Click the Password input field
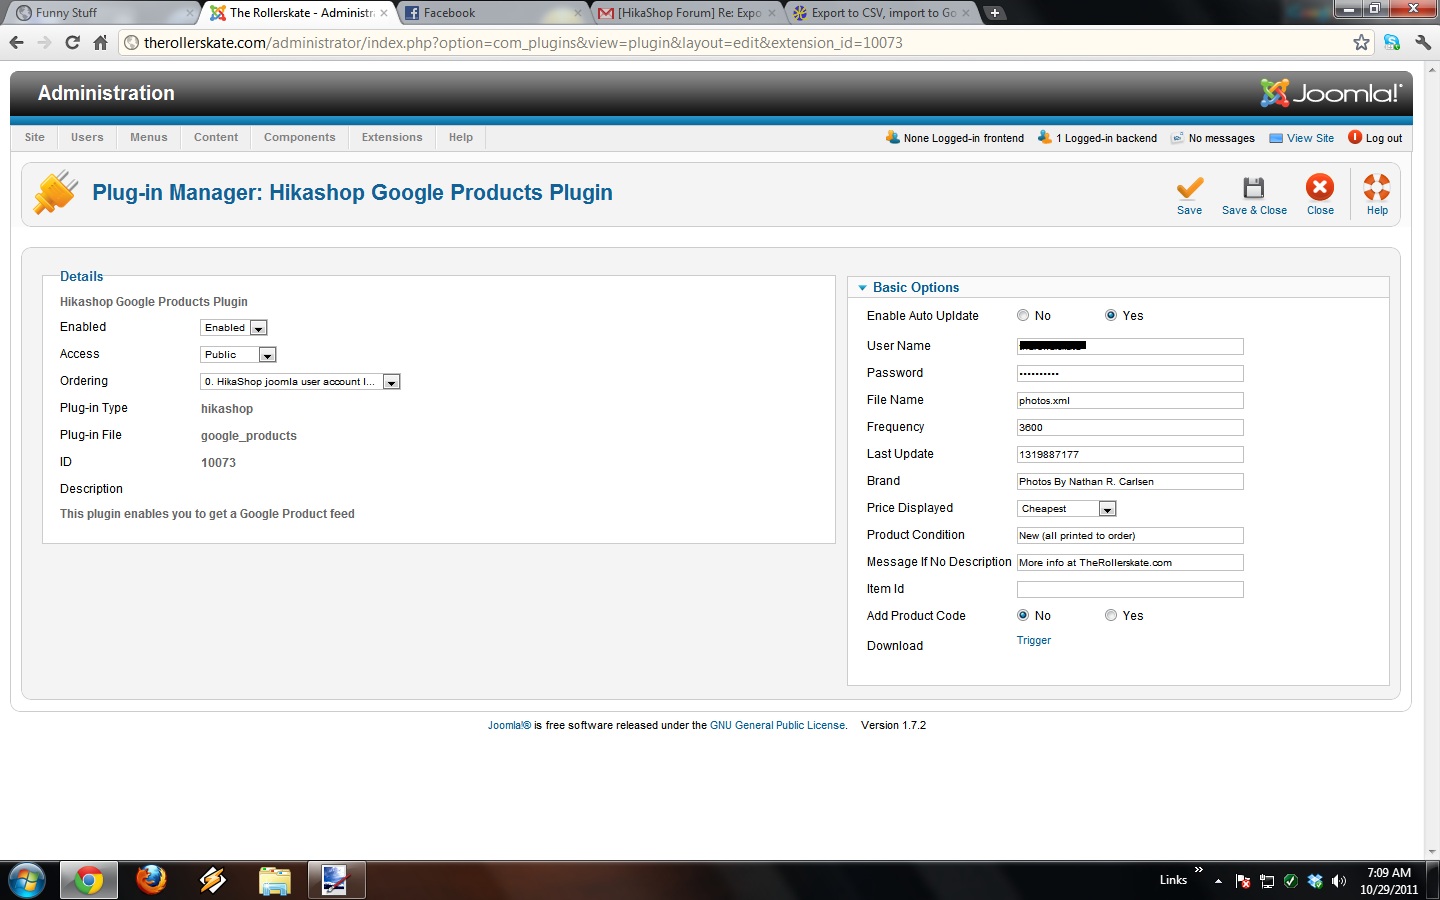The height and width of the screenshot is (900, 1440). coord(1130,373)
